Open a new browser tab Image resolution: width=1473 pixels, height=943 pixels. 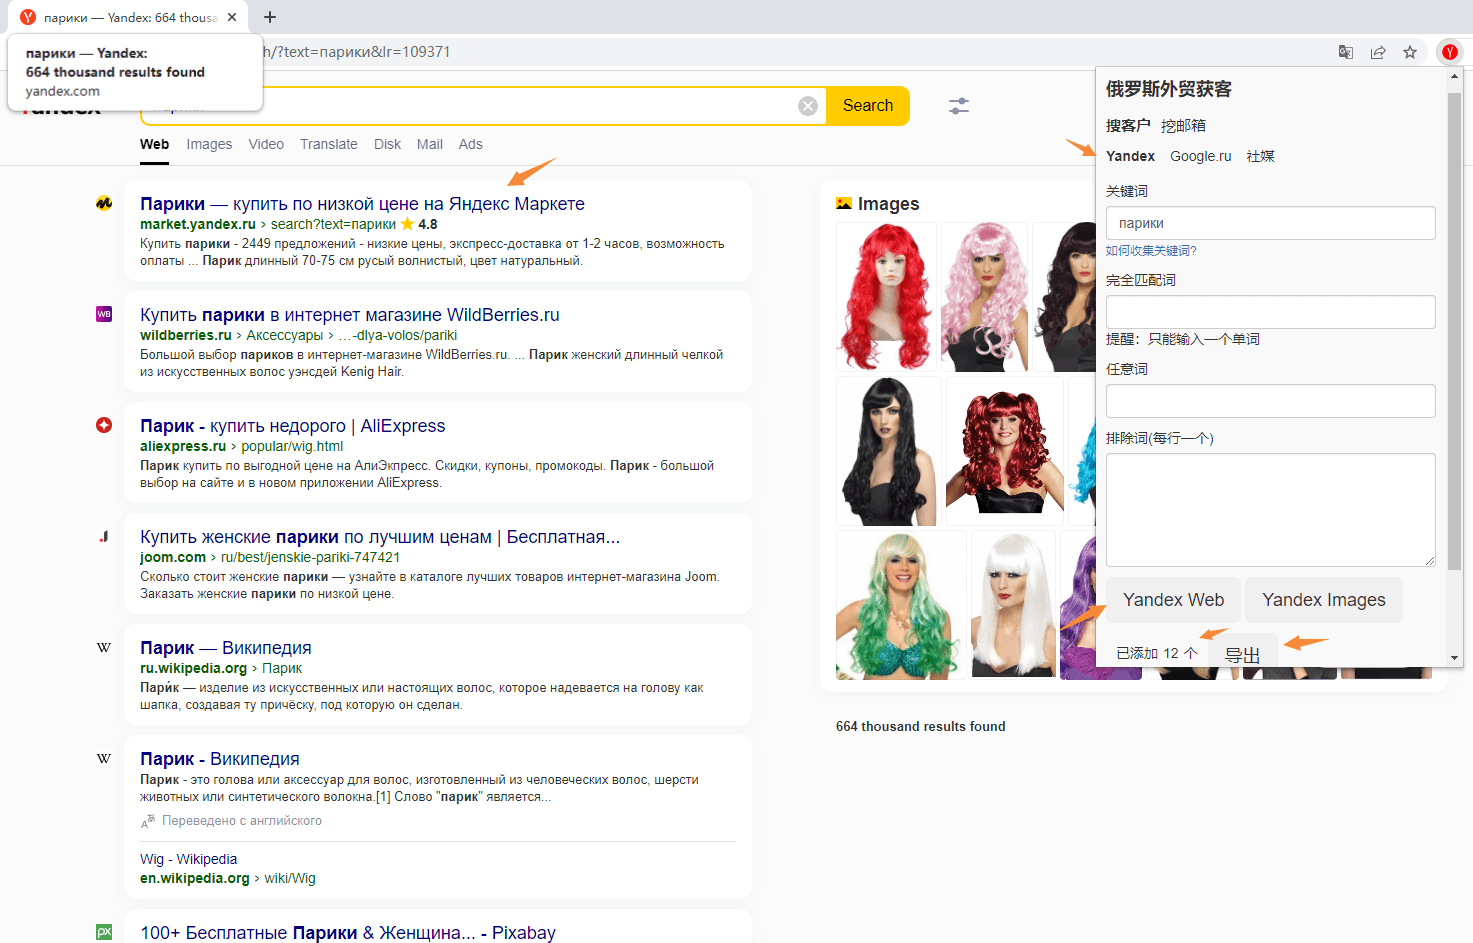tap(270, 17)
